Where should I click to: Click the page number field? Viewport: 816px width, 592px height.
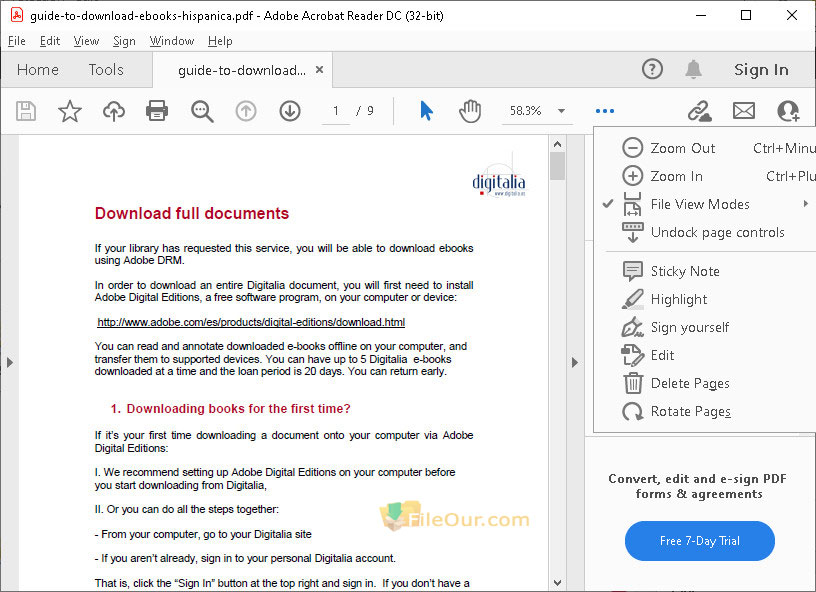tap(336, 111)
